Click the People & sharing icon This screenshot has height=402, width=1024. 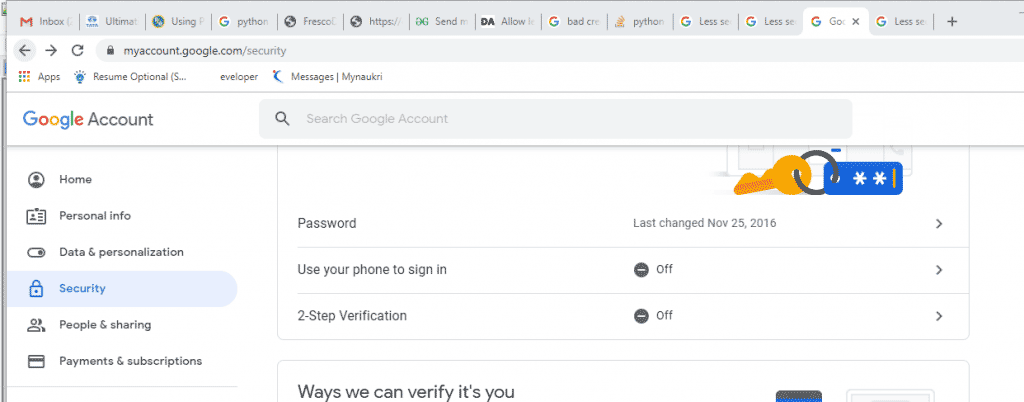point(37,325)
